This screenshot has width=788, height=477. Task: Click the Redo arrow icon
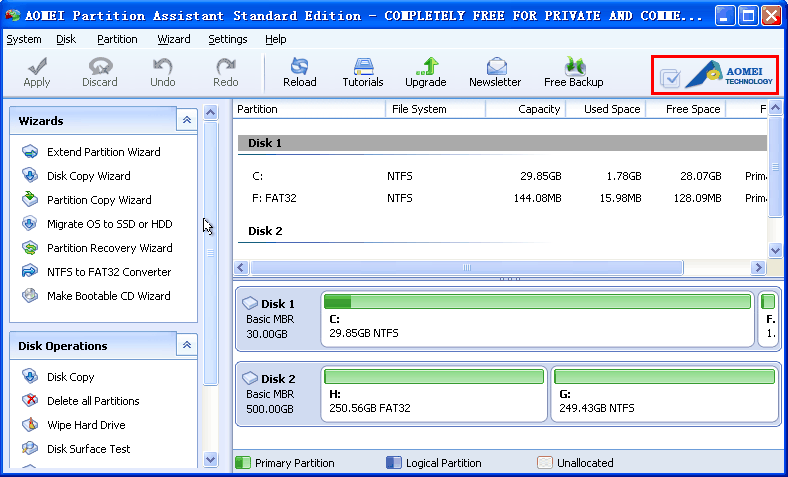point(226,66)
